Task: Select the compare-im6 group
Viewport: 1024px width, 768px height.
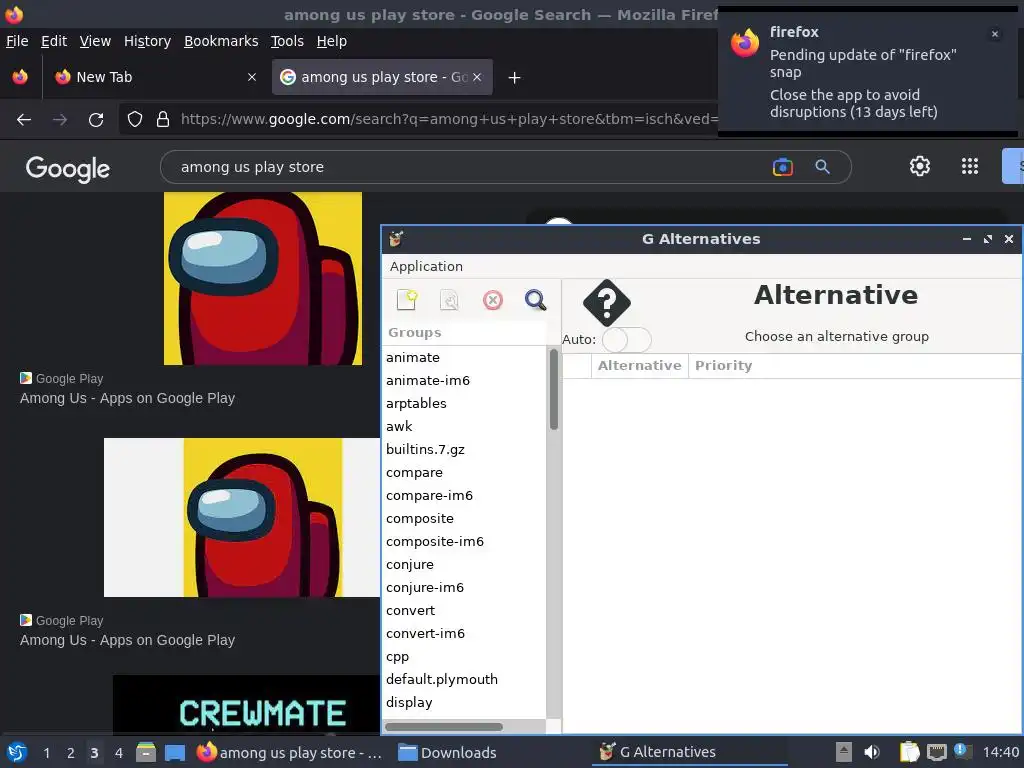Action: 429,495
